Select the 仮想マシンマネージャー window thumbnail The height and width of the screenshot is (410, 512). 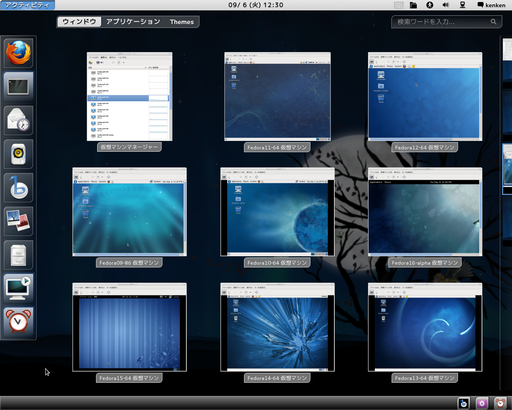[130, 96]
